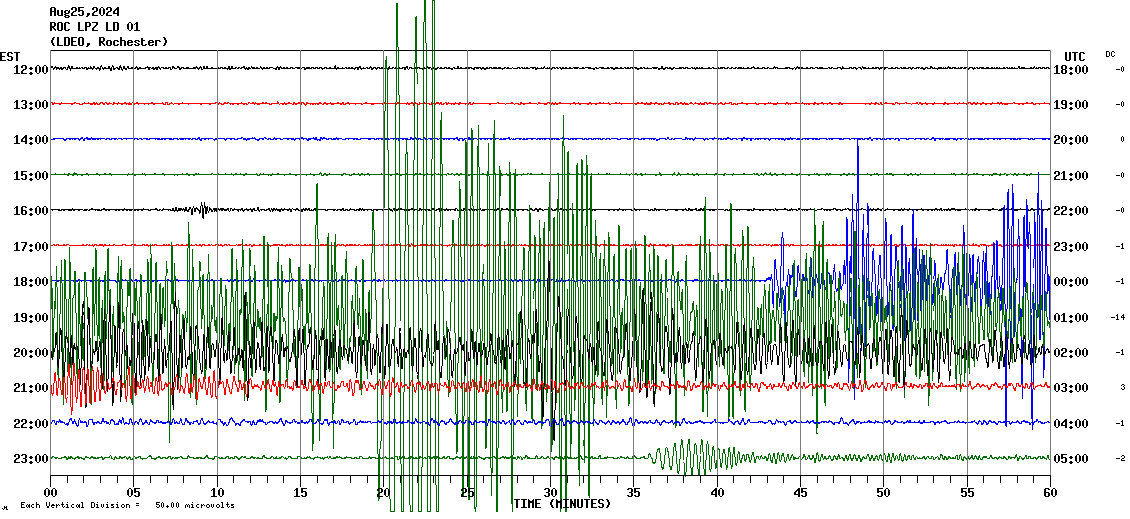Click minute tick label 55 on time axis

pyautogui.click(x=966, y=493)
